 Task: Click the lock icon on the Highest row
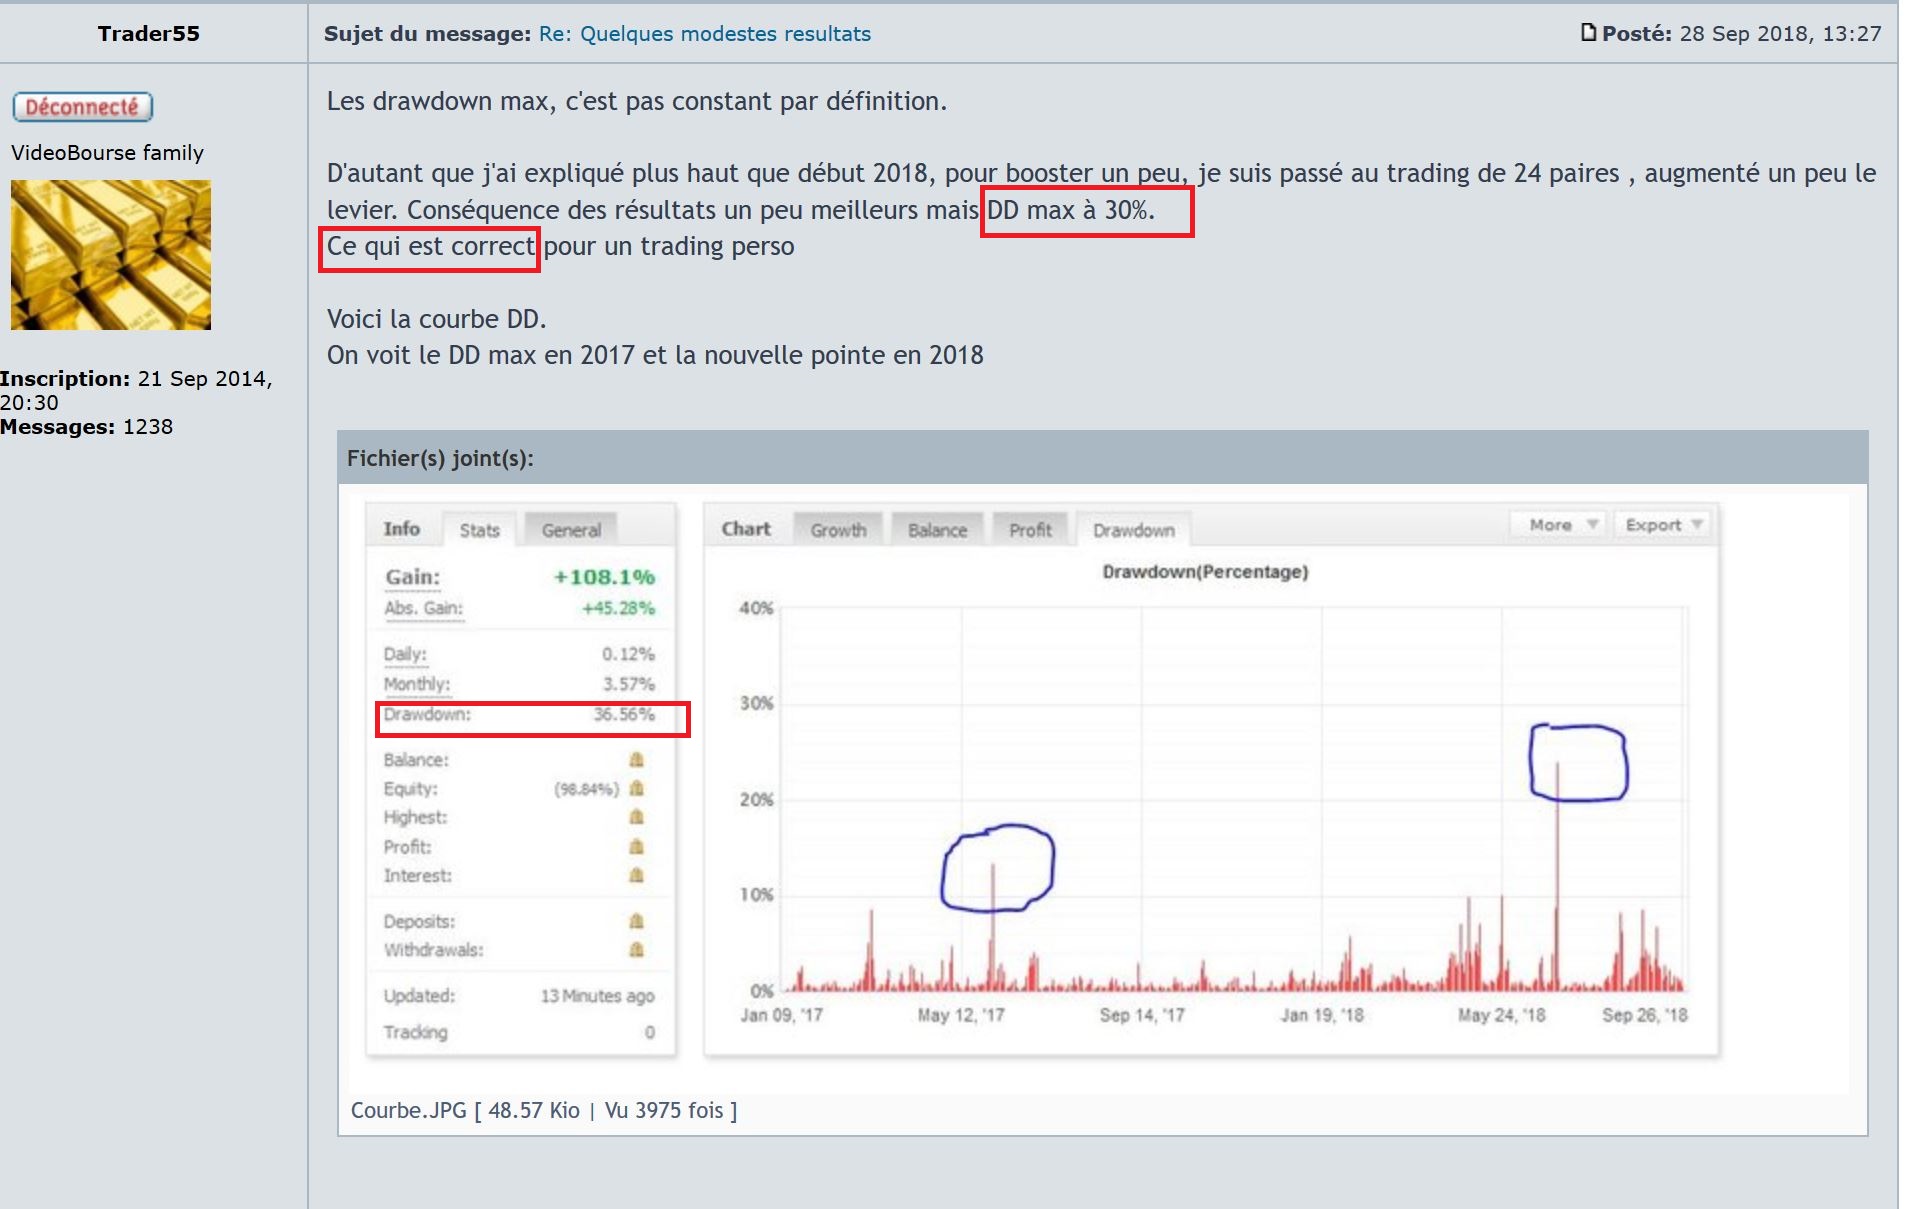[636, 817]
